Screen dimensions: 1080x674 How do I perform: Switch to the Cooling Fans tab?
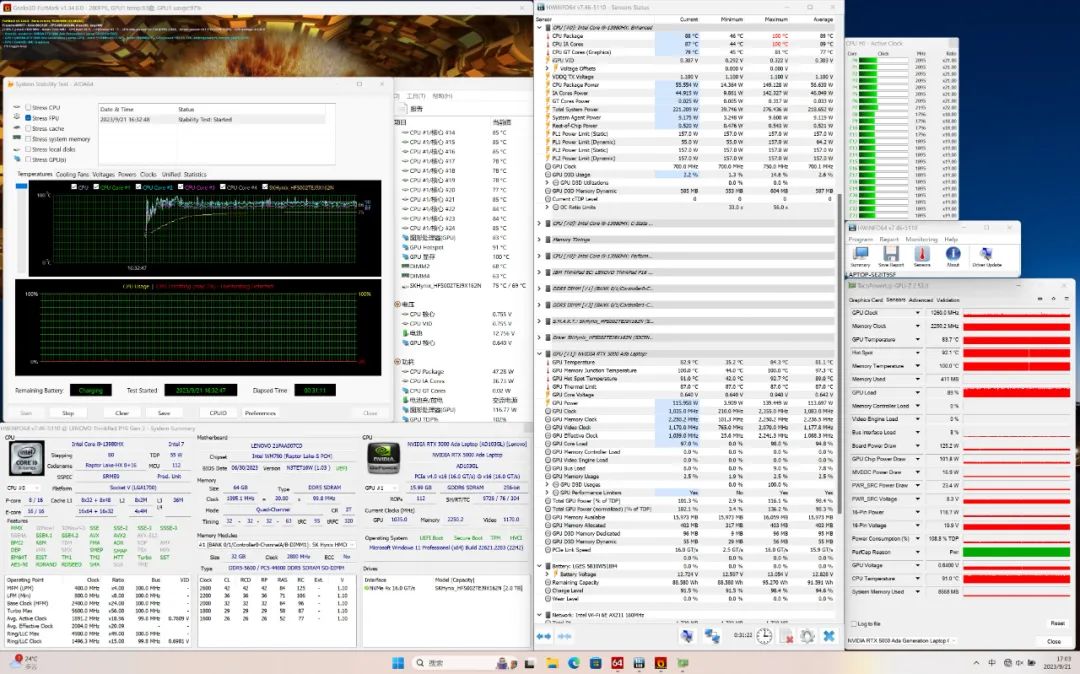(72, 174)
